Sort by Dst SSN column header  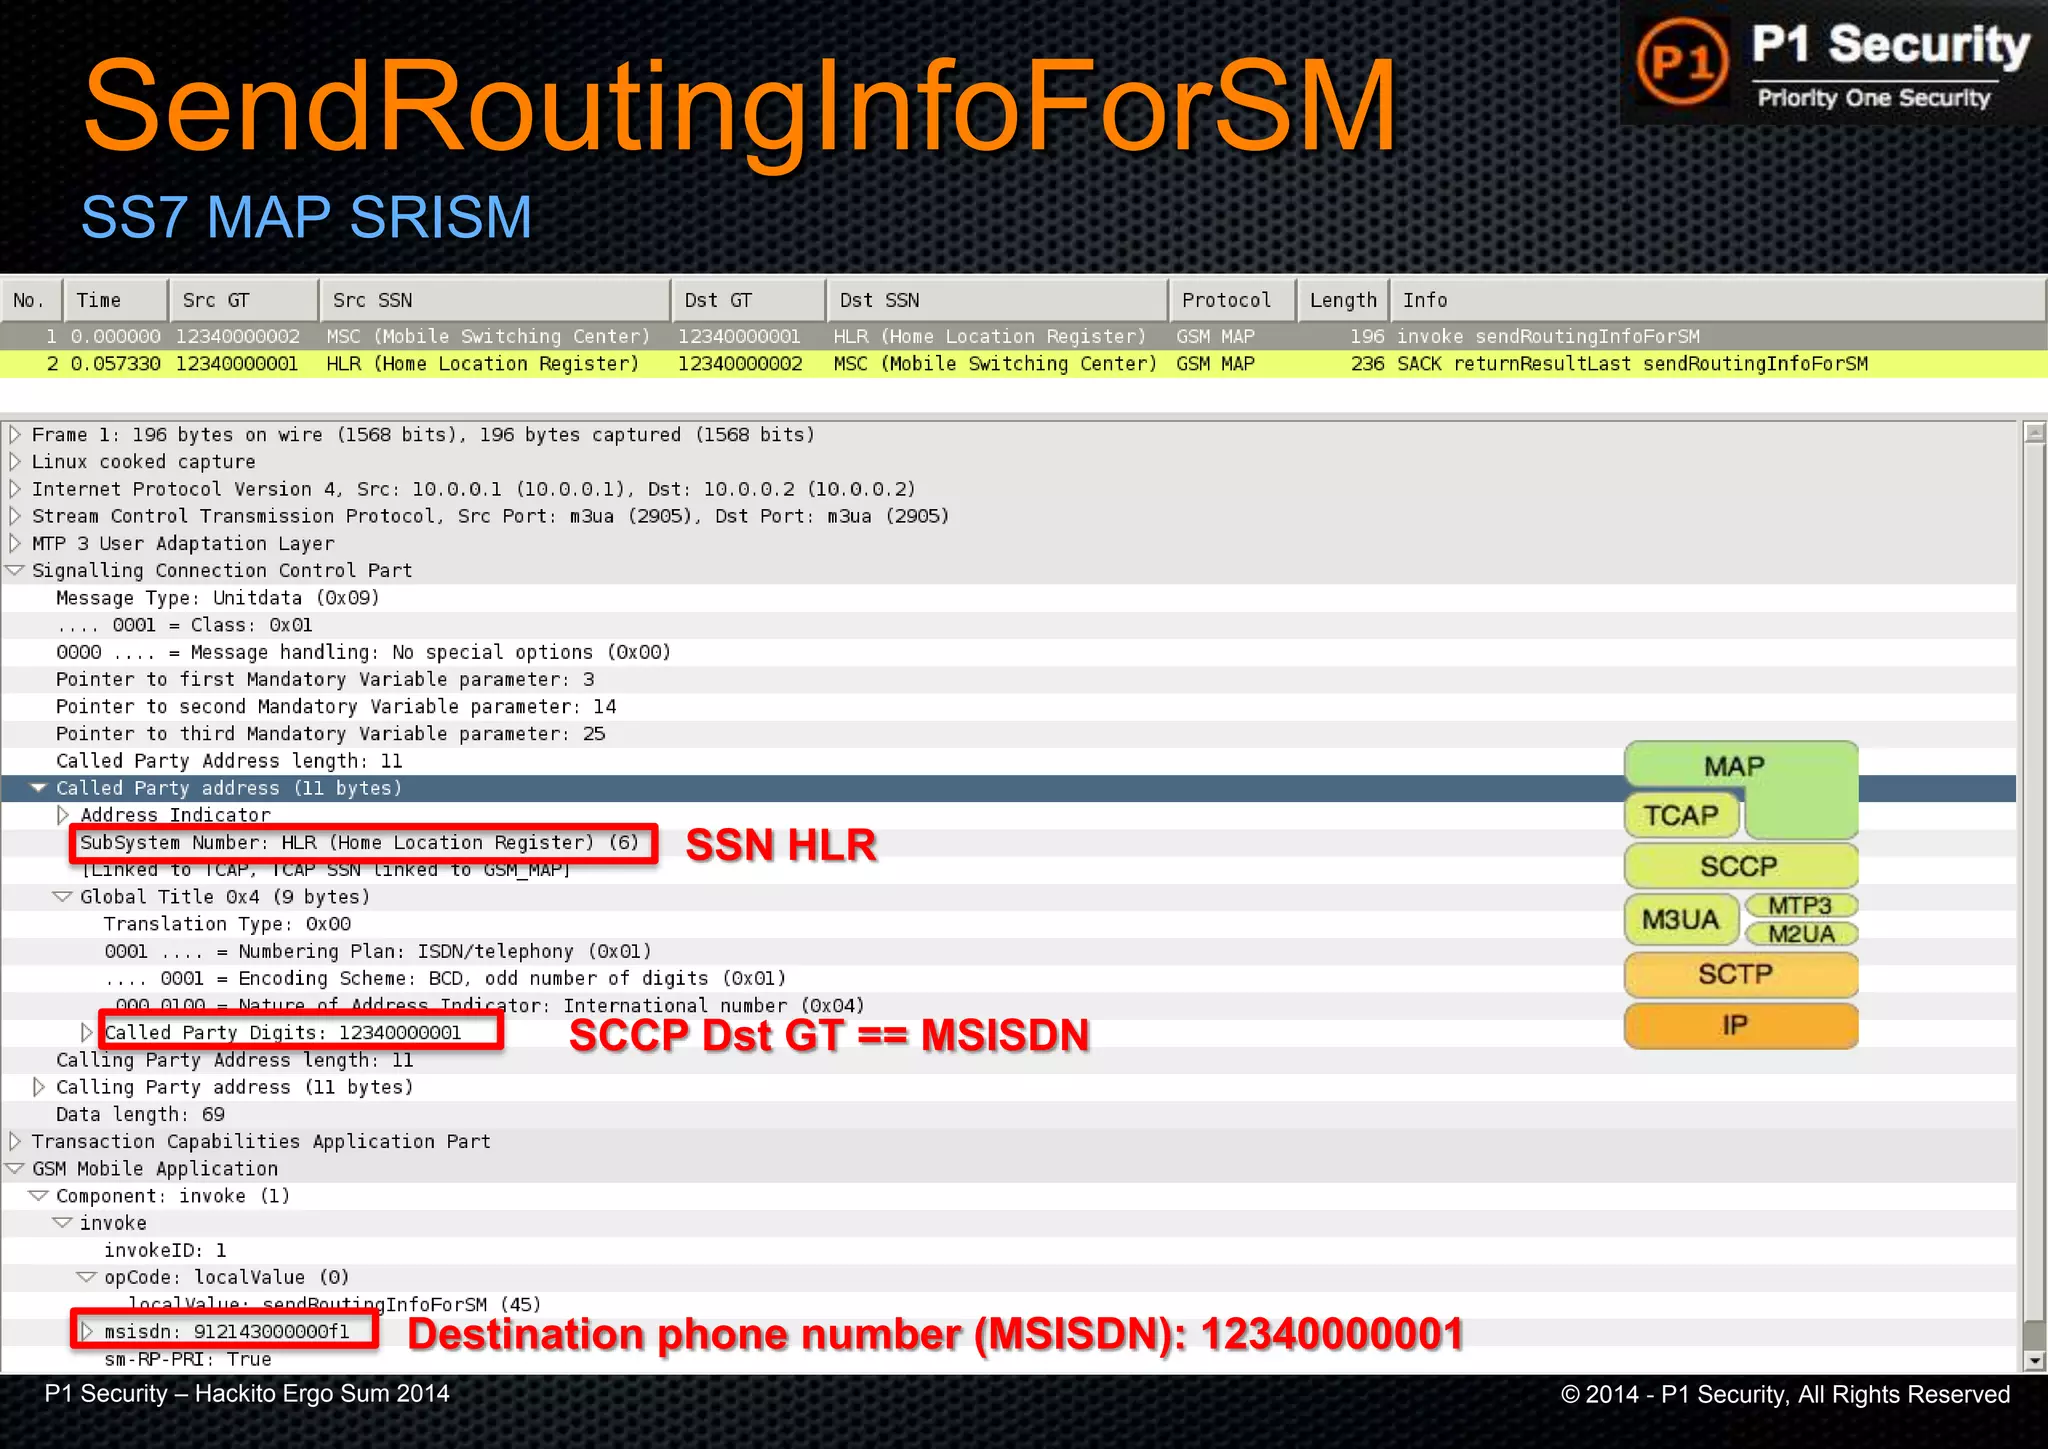coord(998,300)
